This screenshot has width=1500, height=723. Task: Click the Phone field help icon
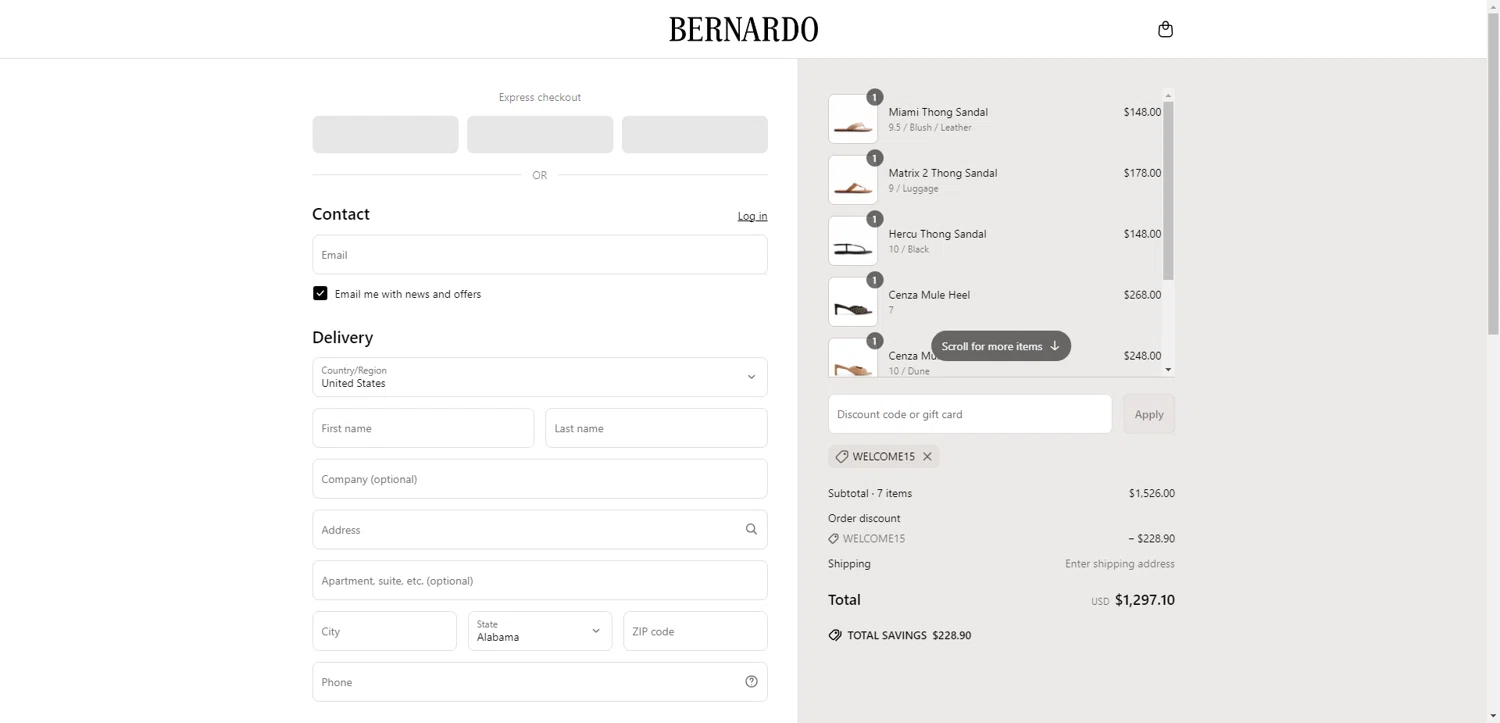pos(751,682)
